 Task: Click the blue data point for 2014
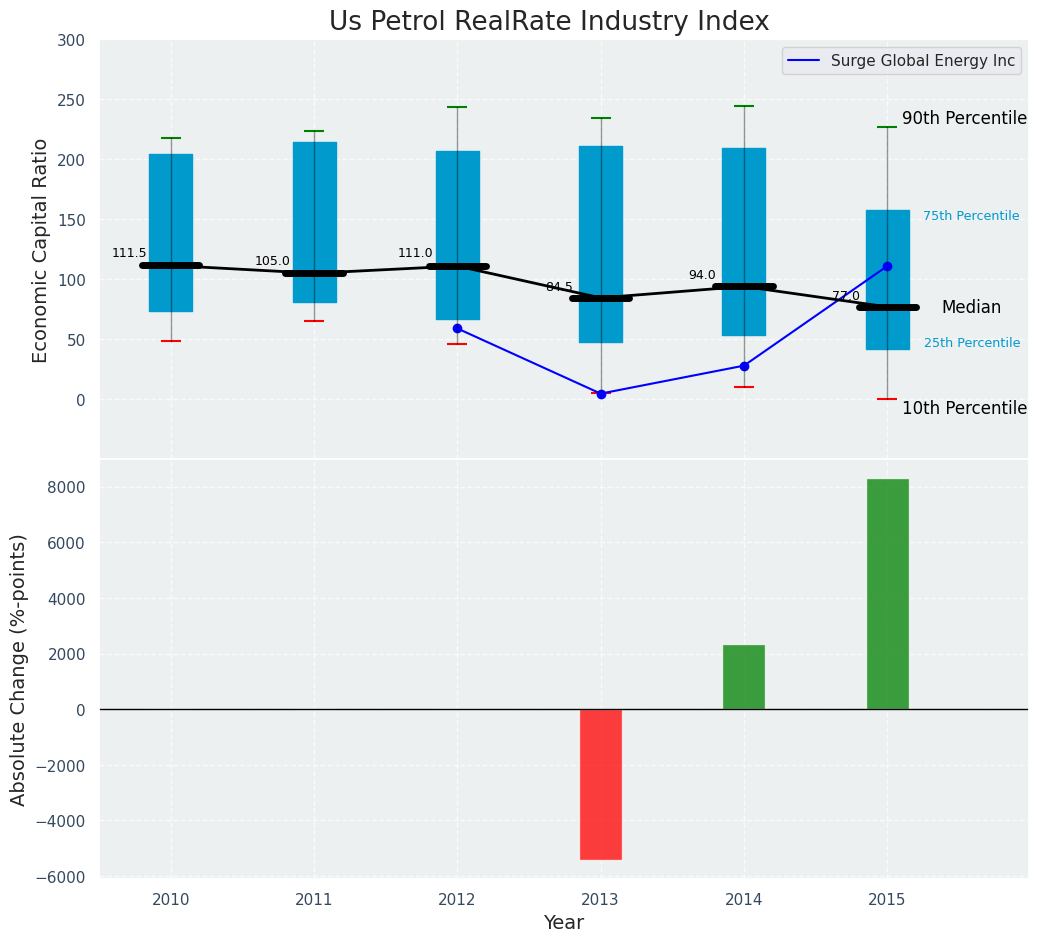[x=744, y=366]
